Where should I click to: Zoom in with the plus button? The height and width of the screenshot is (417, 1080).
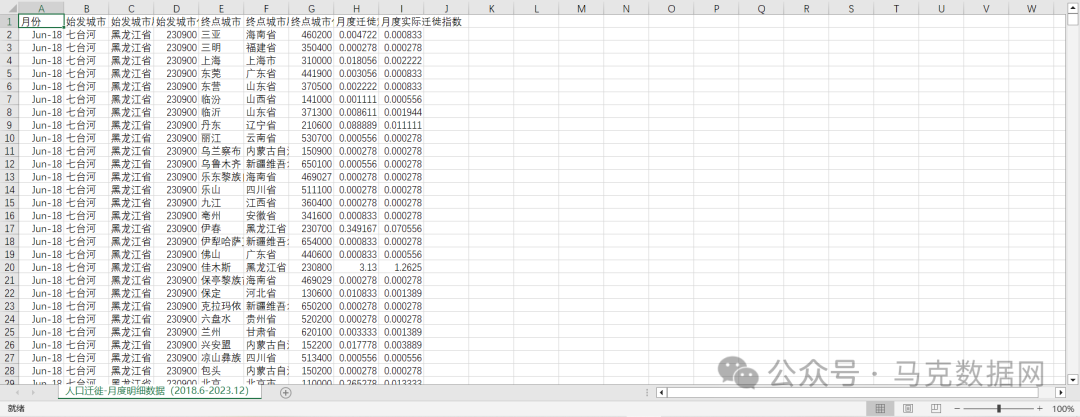point(1039,409)
